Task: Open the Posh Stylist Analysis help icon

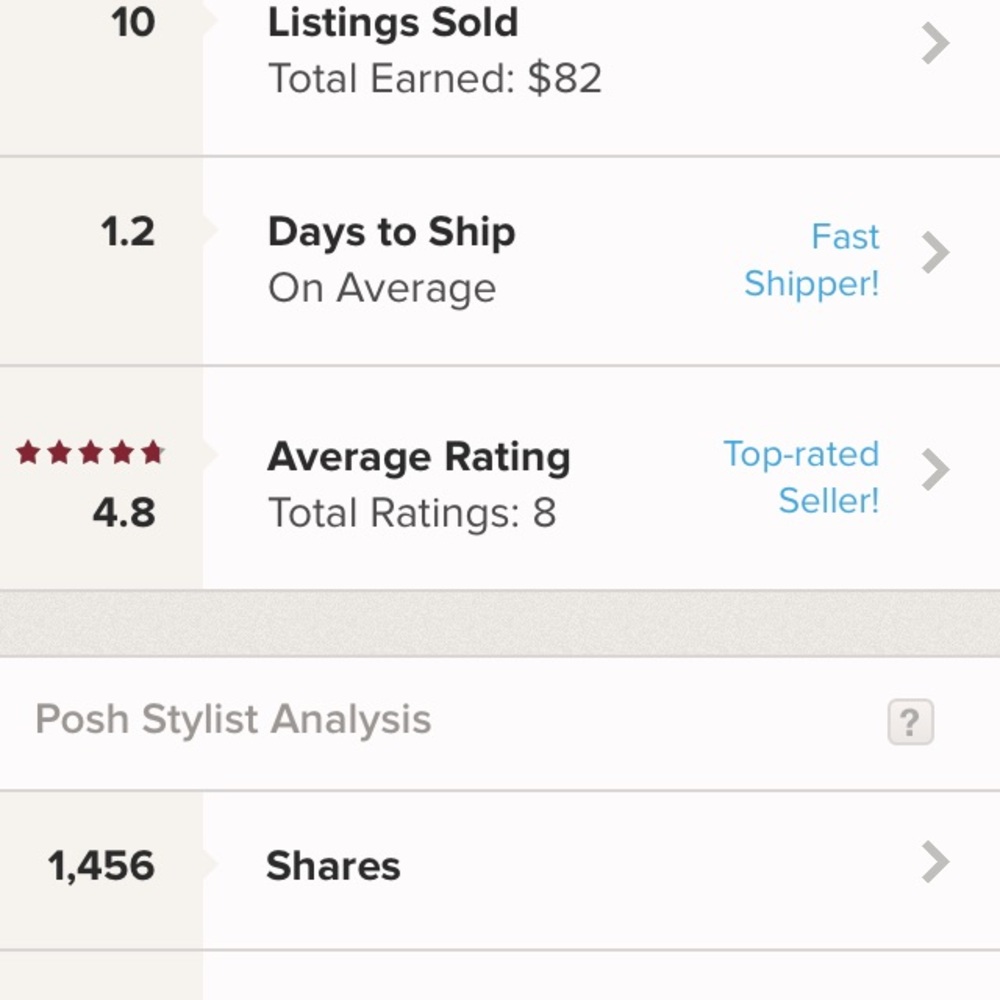Action: [910, 722]
